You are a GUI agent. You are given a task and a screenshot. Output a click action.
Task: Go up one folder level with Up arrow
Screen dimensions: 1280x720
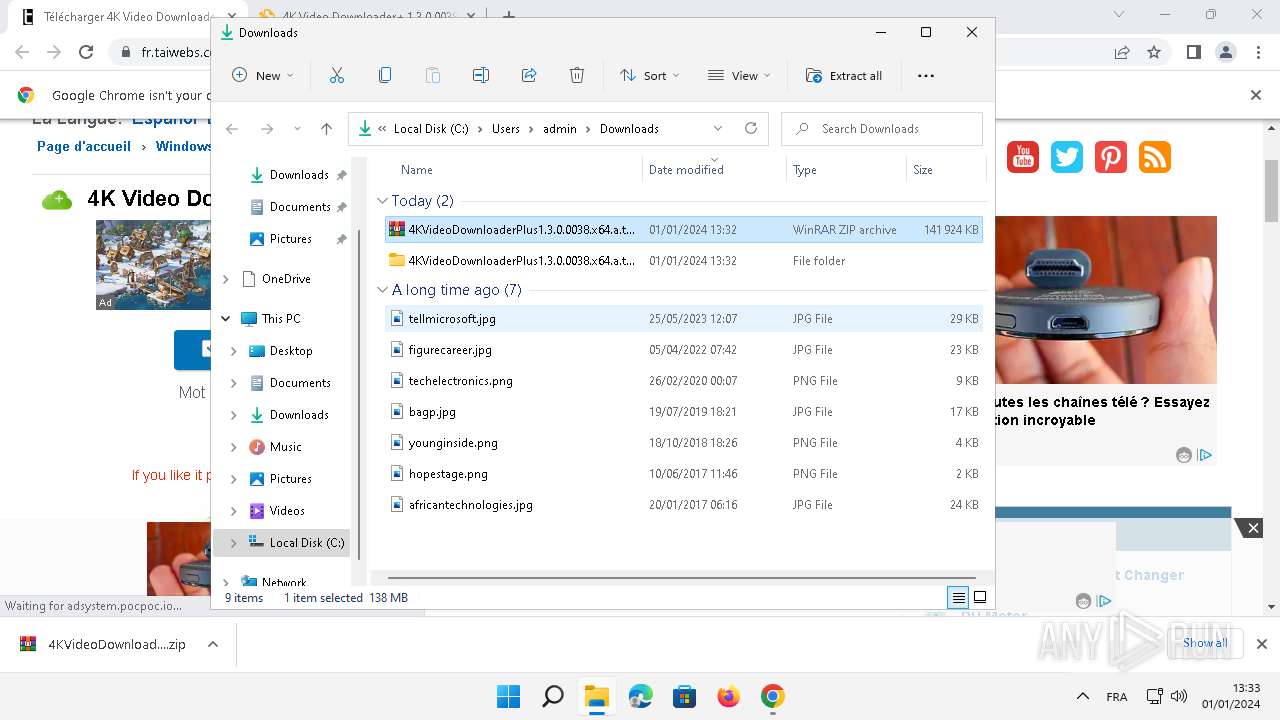(326, 129)
